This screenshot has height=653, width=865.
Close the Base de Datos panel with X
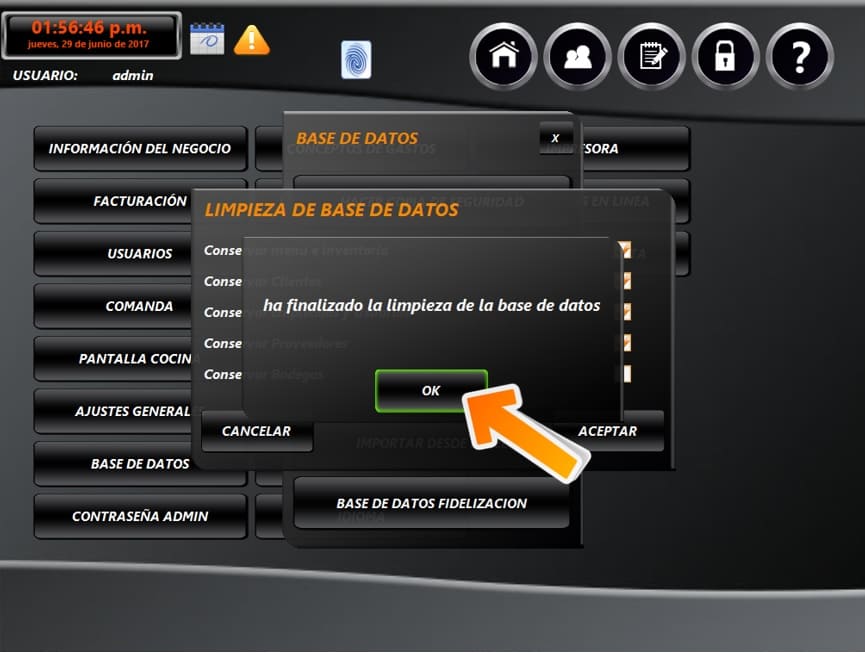556,138
